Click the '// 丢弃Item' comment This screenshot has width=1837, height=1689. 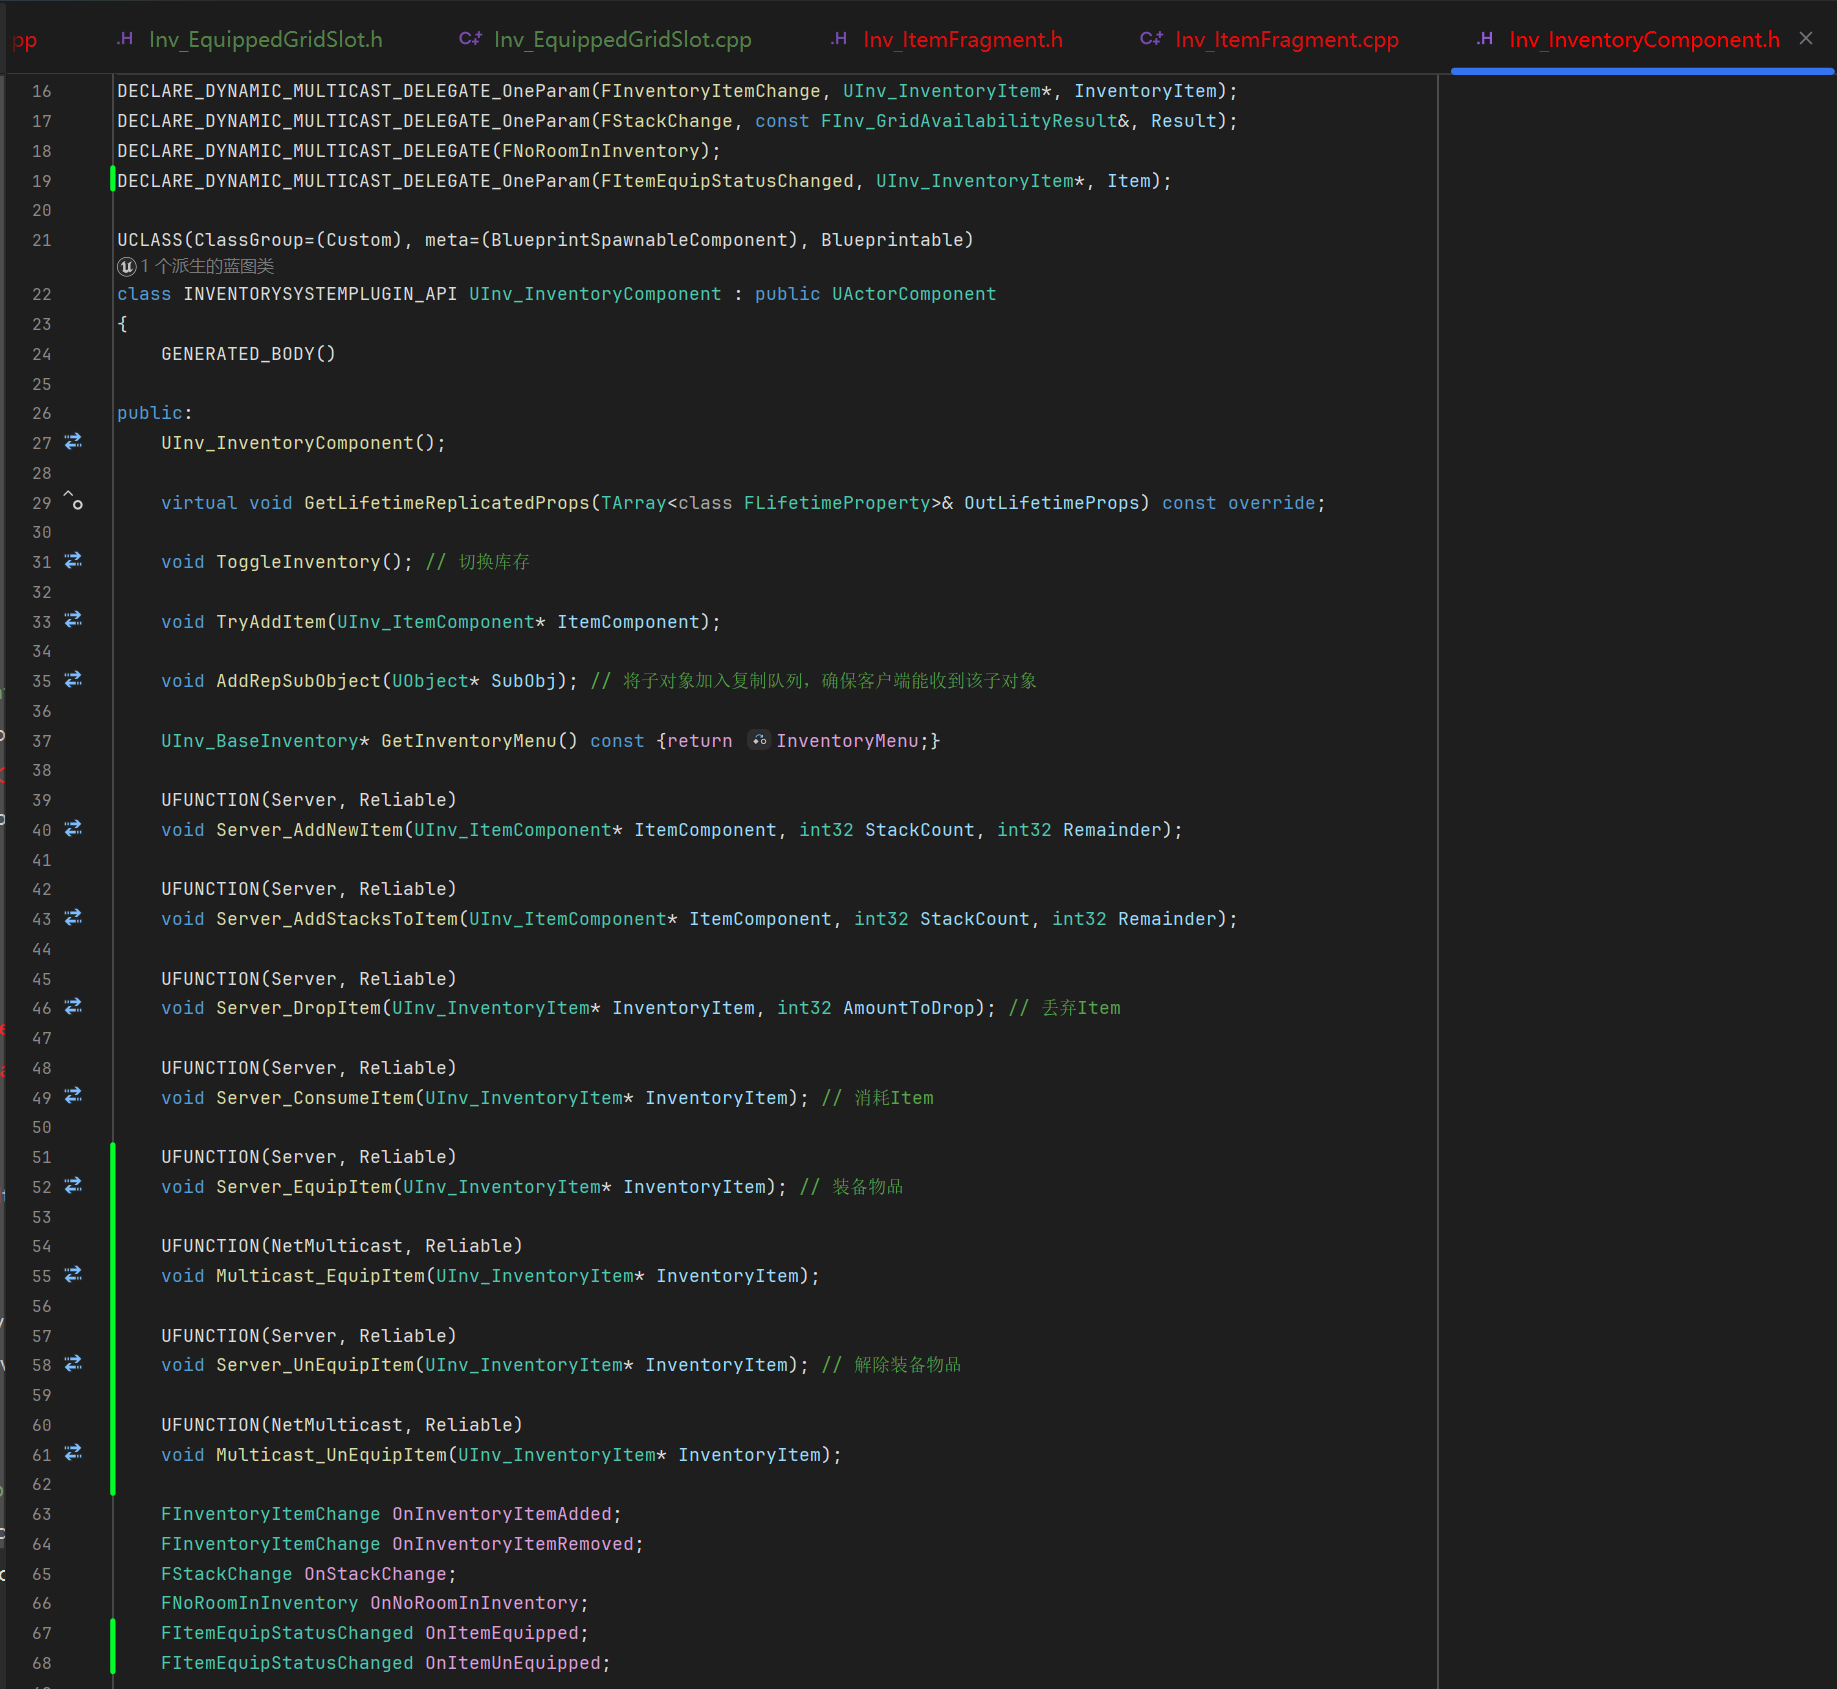coord(1065,1008)
